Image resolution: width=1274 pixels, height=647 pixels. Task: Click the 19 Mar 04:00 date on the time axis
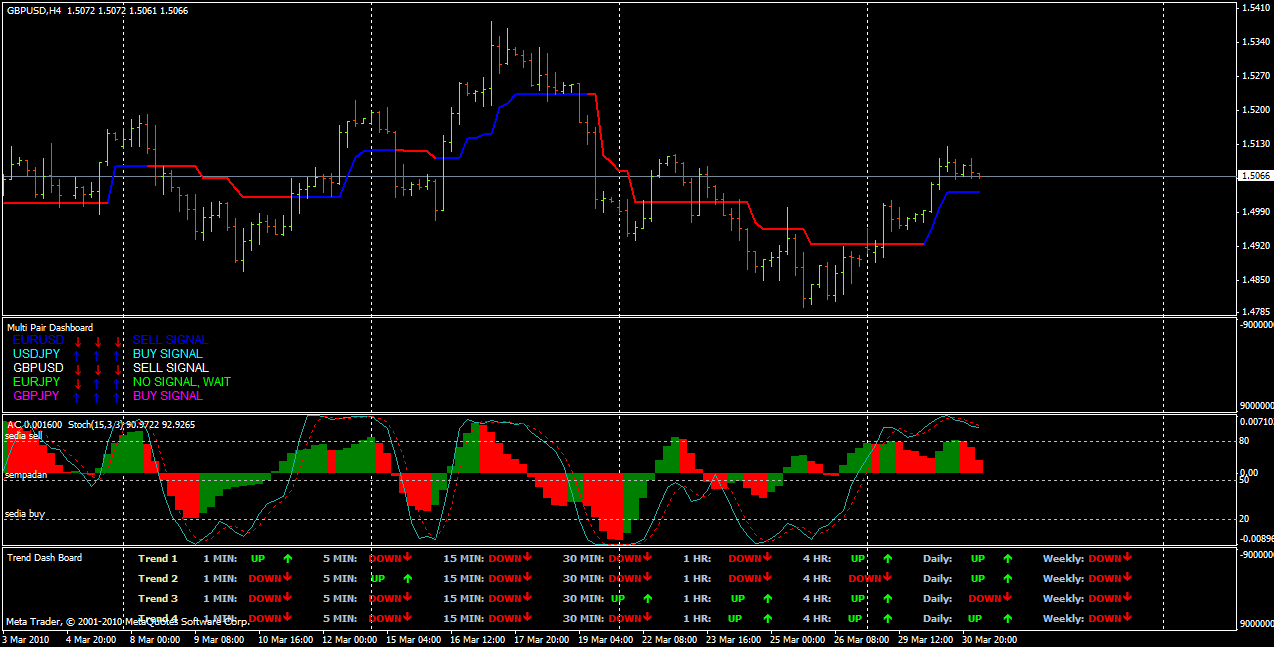pyautogui.click(x=606, y=639)
